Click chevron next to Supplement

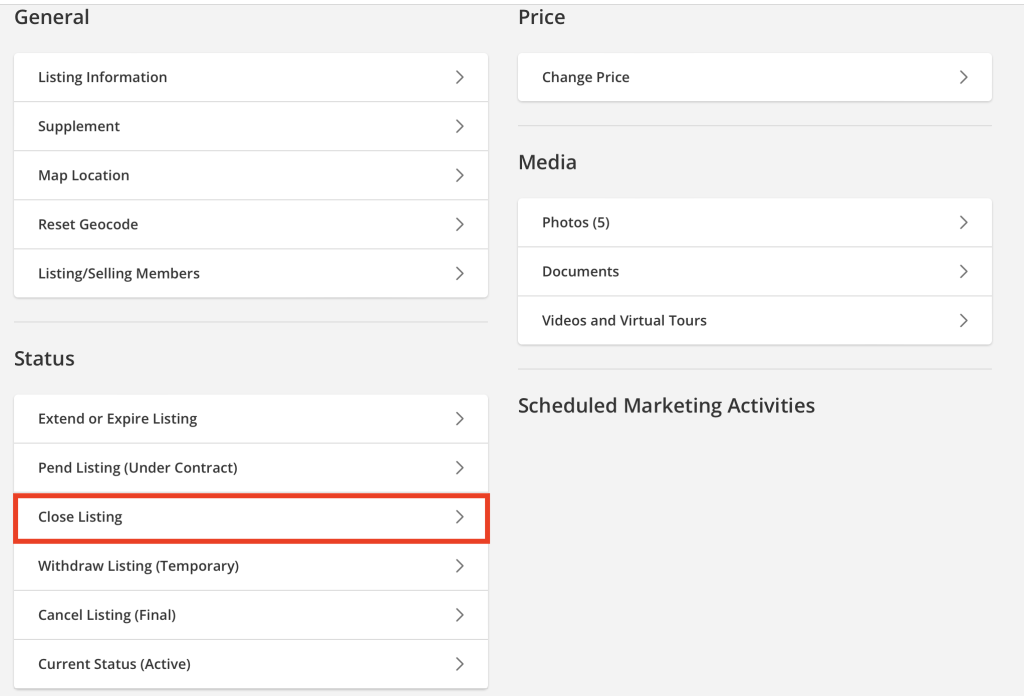(x=460, y=126)
